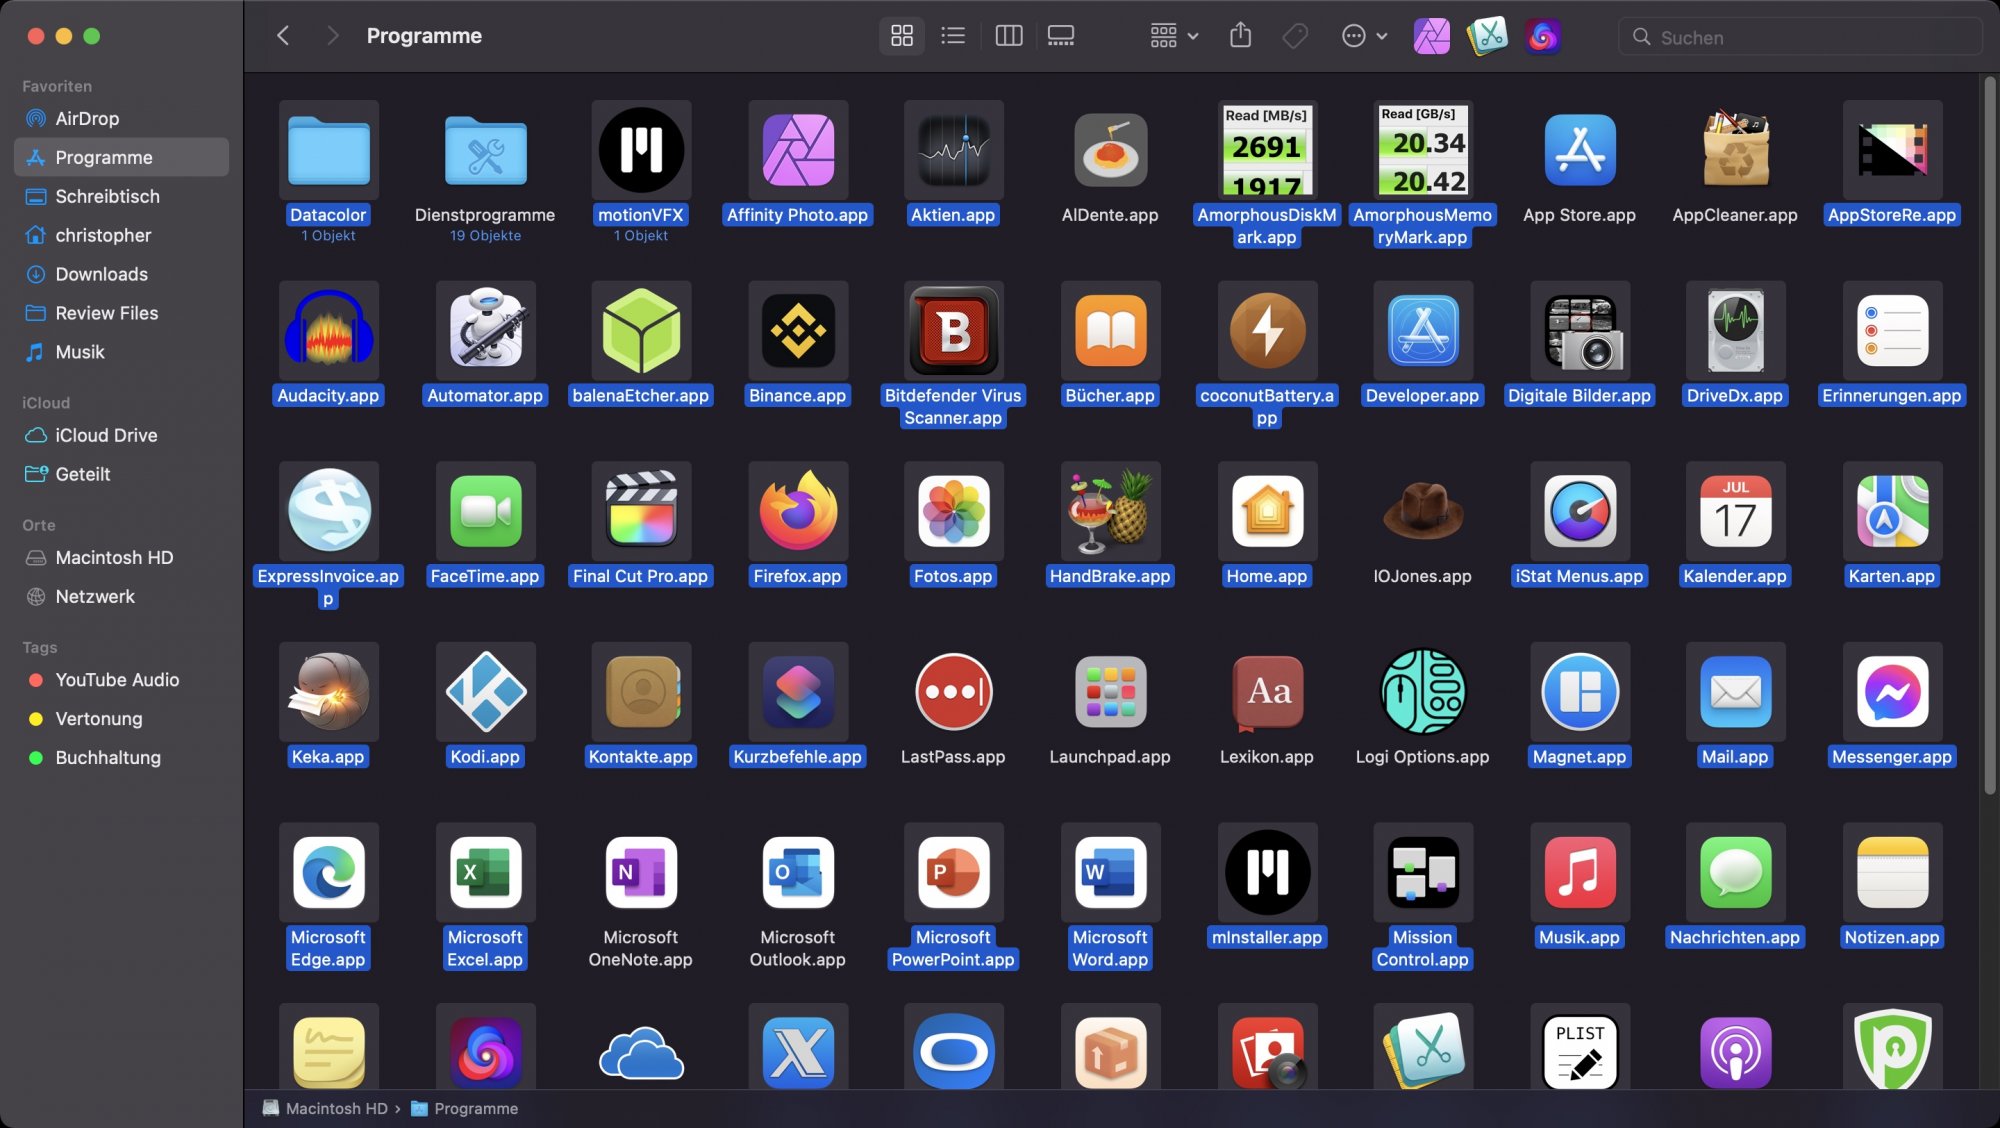Click the Firefox app icon
The image size is (2000, 1128).
[797, 511]
